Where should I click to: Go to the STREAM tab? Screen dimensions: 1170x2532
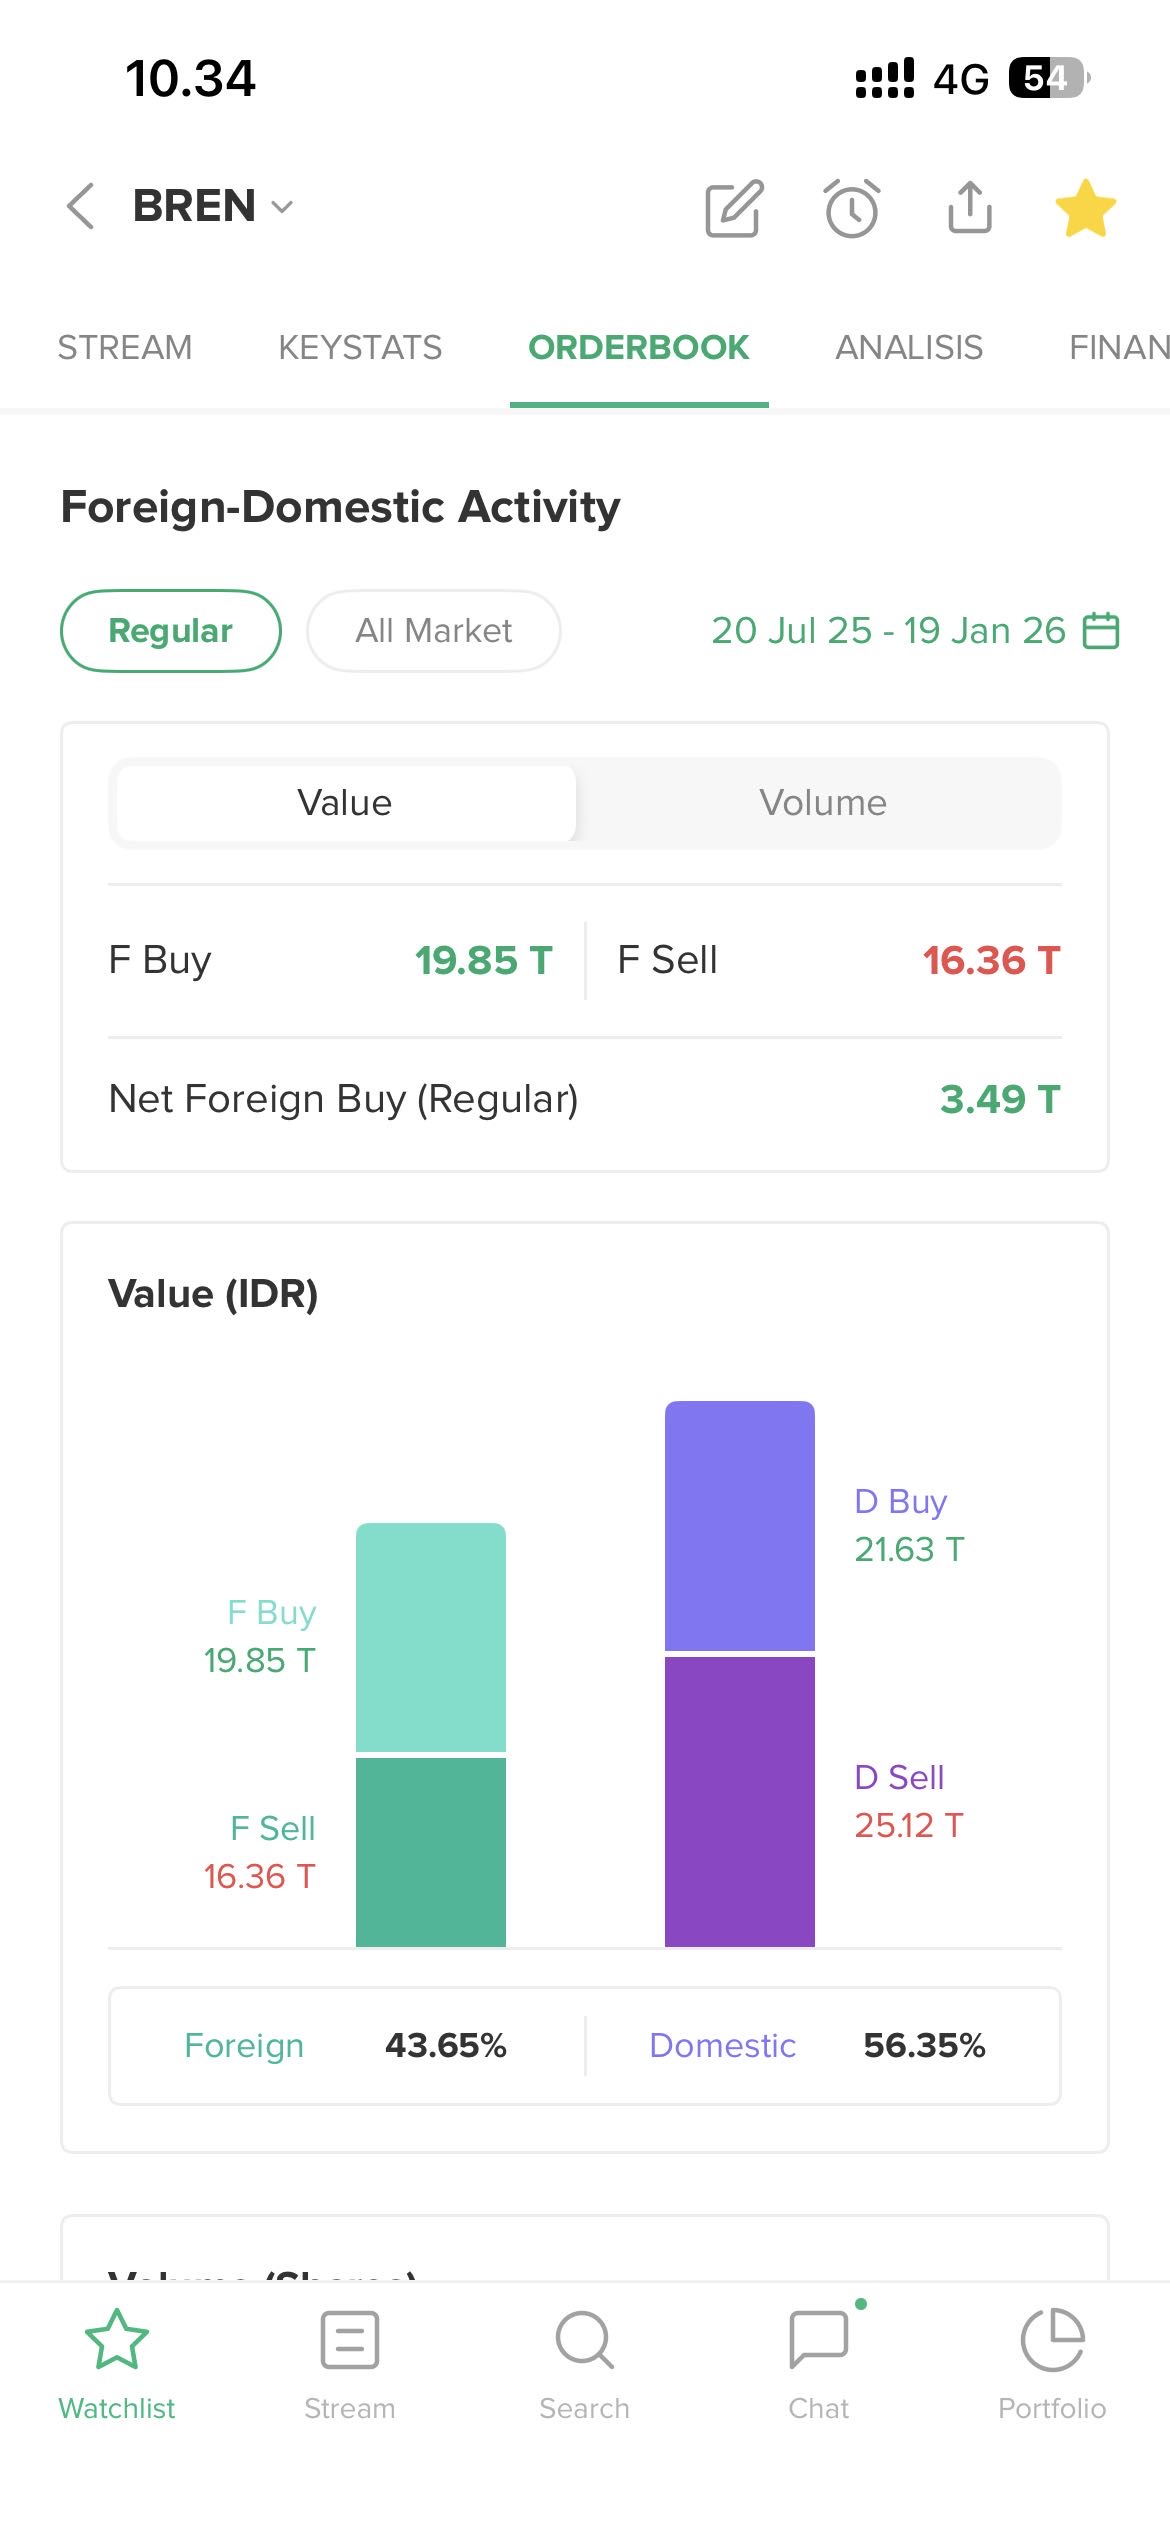tap(125, 348)
